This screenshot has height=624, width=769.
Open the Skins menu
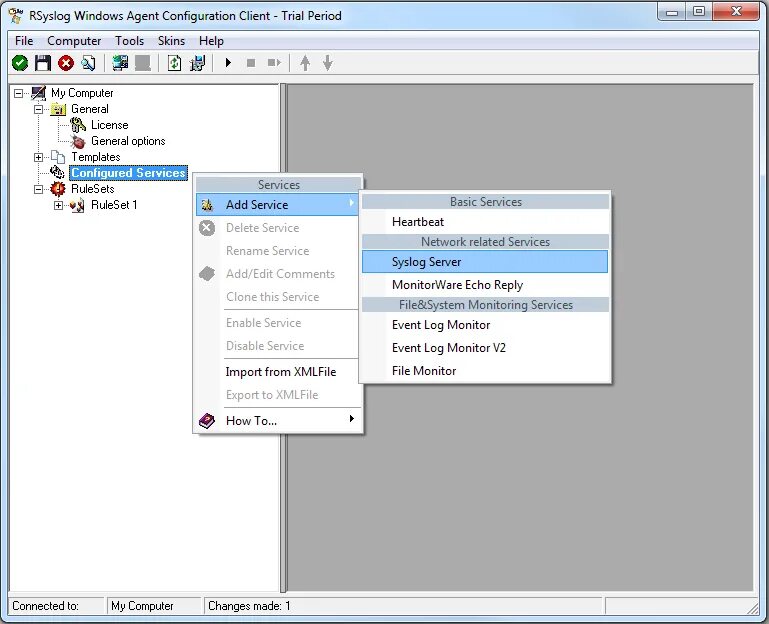(171, 41)
